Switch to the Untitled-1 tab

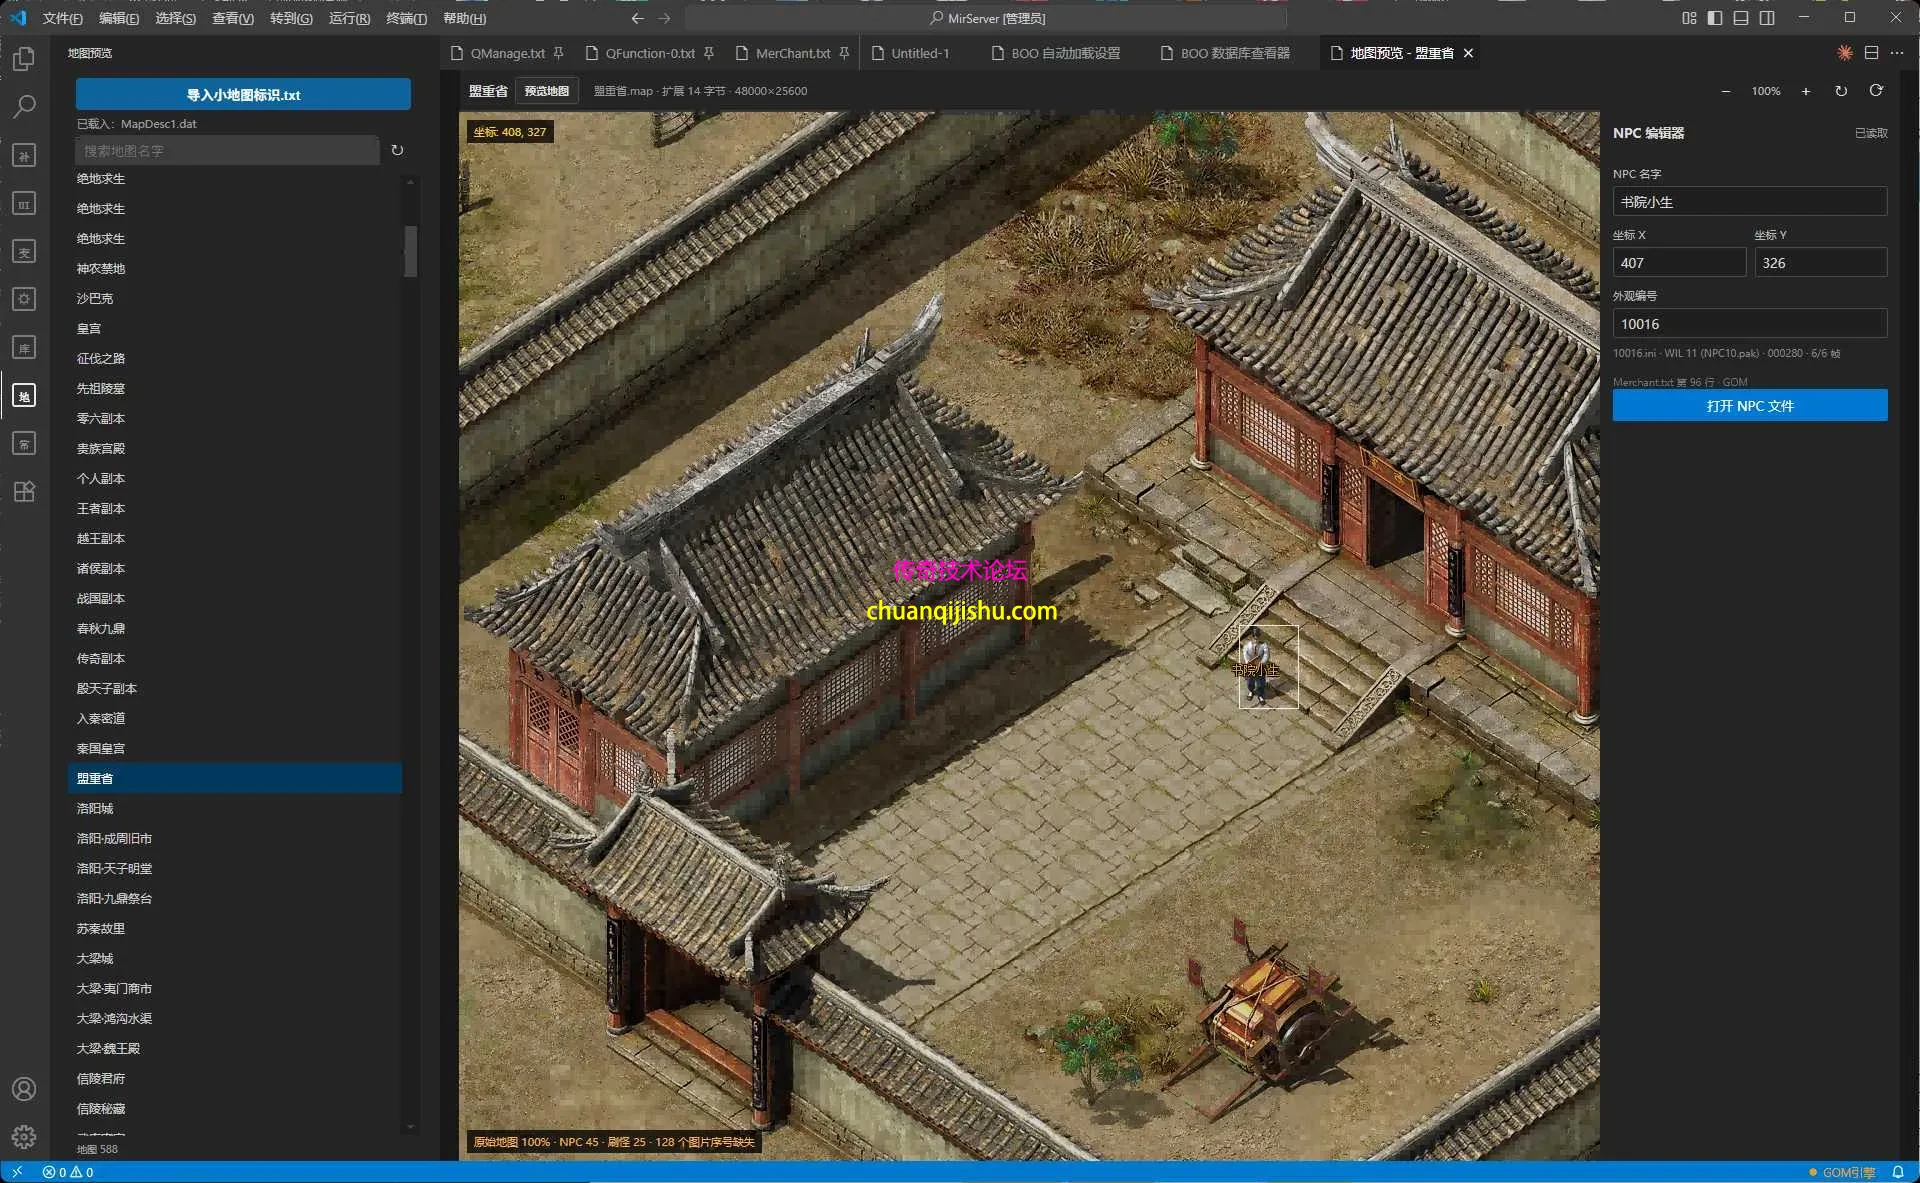point(920,53)
